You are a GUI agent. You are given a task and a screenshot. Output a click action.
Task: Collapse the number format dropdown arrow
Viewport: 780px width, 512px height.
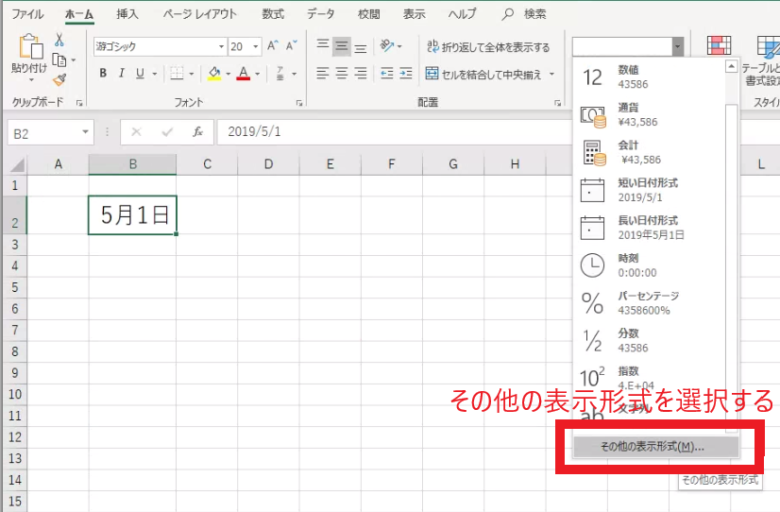tap(678, 47)
